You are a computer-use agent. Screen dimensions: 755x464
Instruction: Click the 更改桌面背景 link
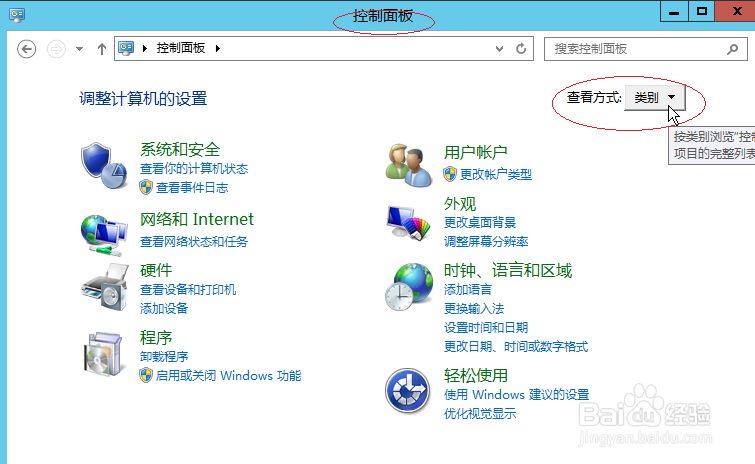[480, 222]
